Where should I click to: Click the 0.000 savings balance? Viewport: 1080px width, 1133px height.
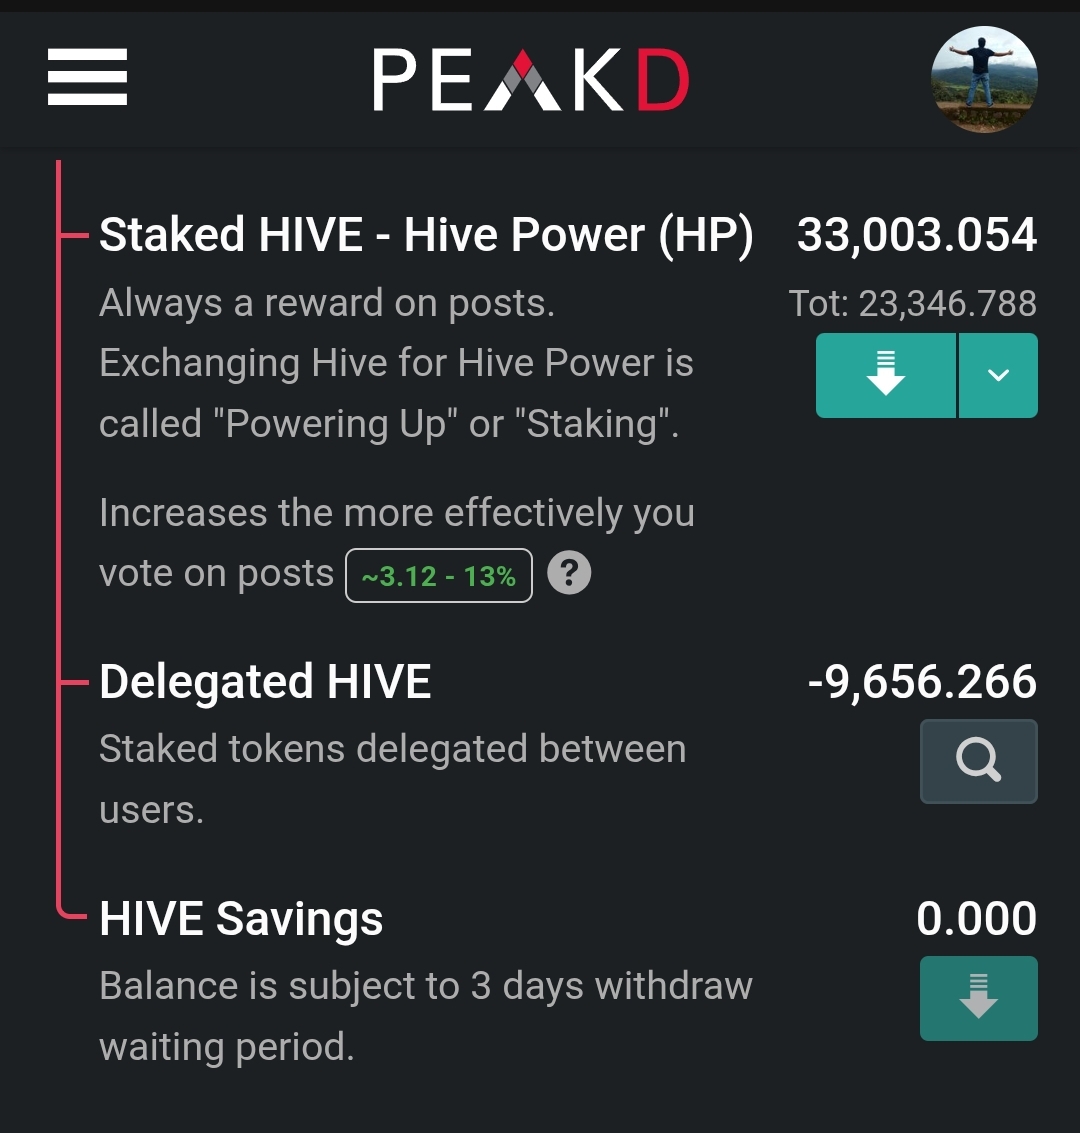tap(976, 919)
